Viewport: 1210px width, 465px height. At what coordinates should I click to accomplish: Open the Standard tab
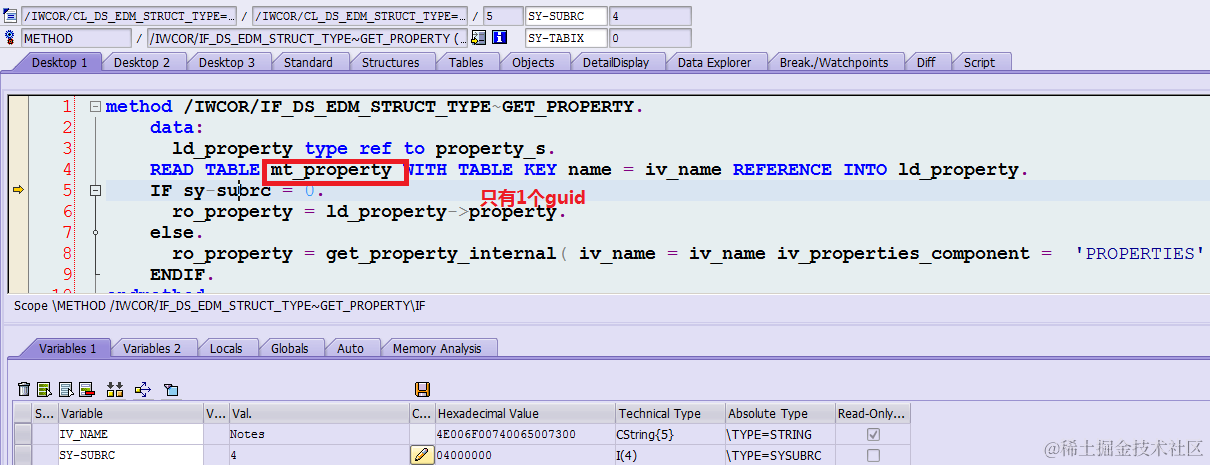[308, 62]
